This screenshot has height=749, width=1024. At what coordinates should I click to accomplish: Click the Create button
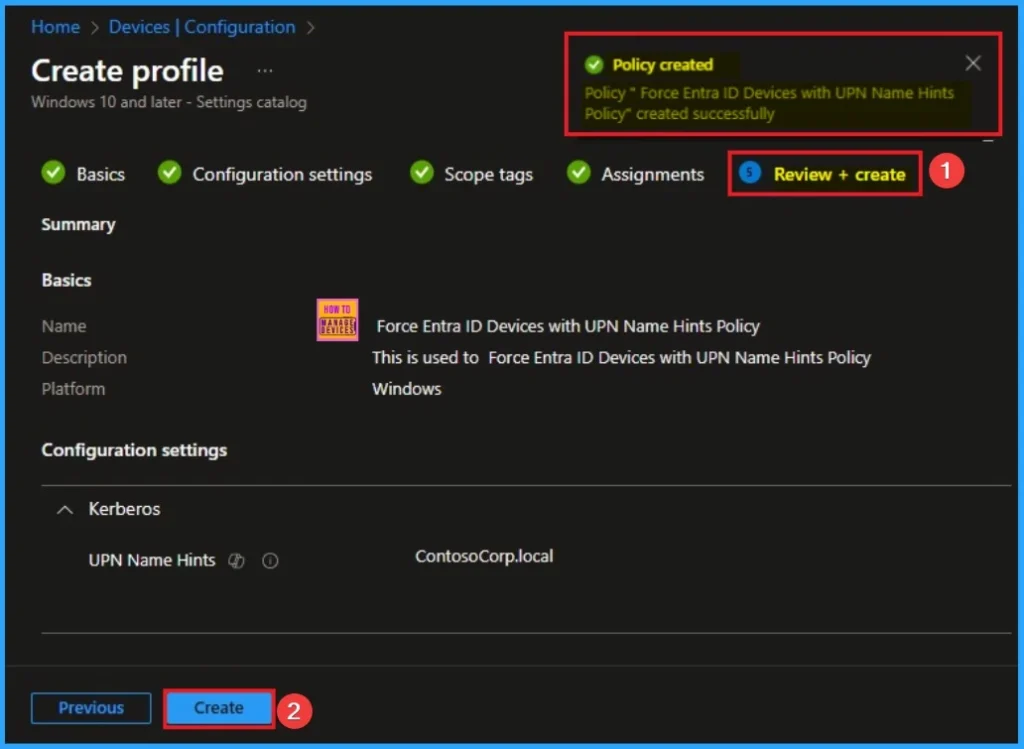point(218,708)
